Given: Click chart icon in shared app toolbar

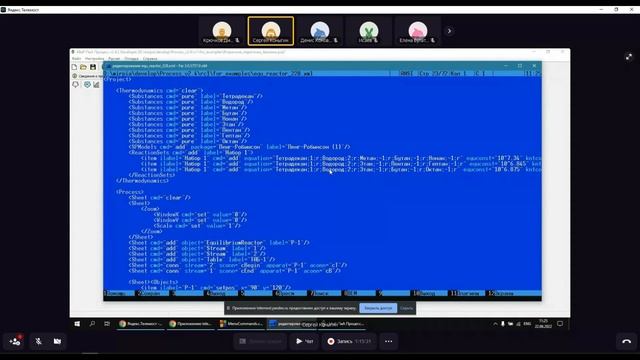Looking at the screenshot, I should click(96, 84).
